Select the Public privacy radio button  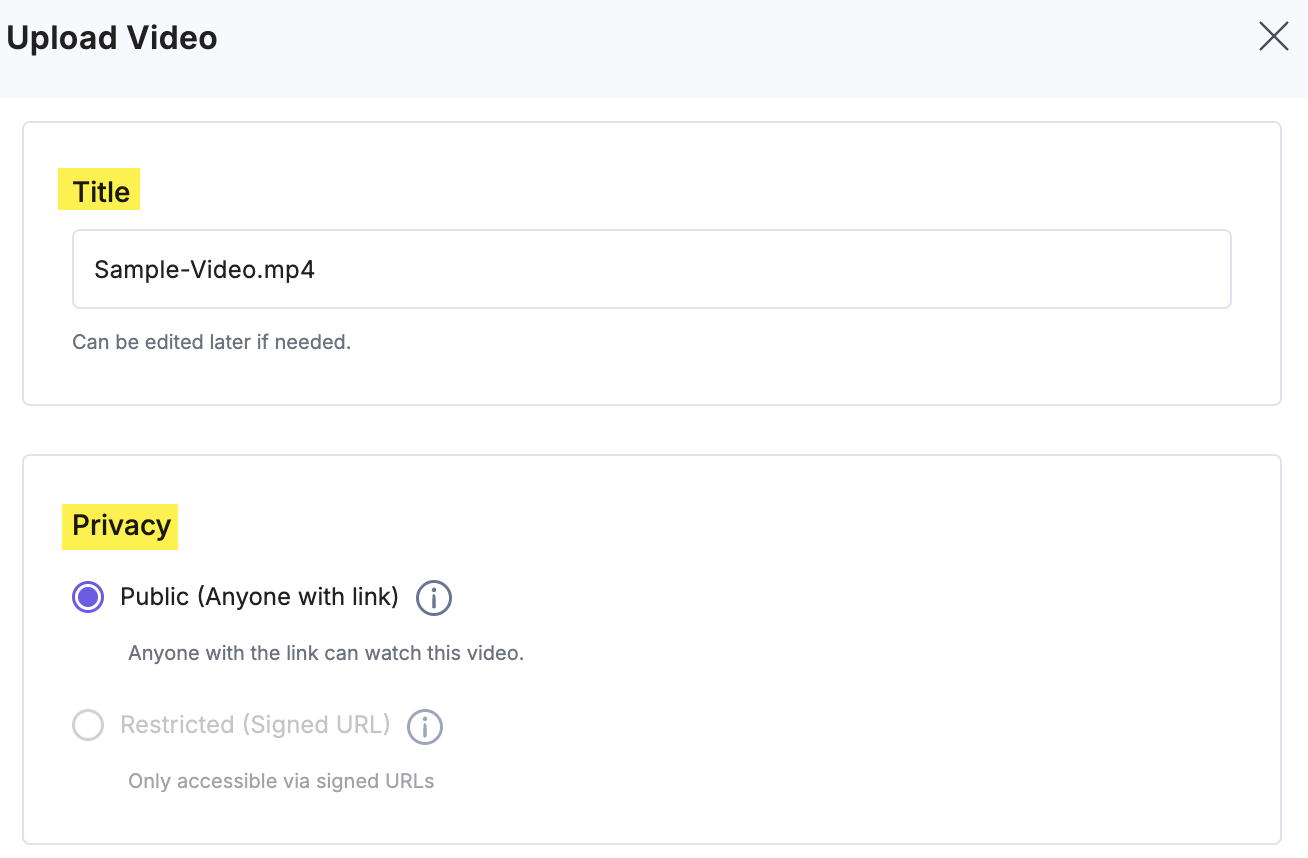pos(88,597)
